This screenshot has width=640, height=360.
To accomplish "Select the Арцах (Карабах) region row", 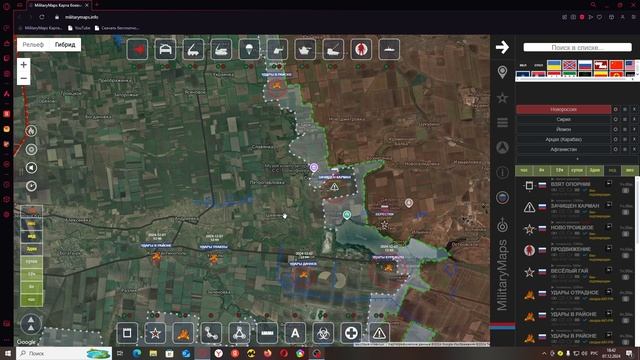I will coord(563,139).
